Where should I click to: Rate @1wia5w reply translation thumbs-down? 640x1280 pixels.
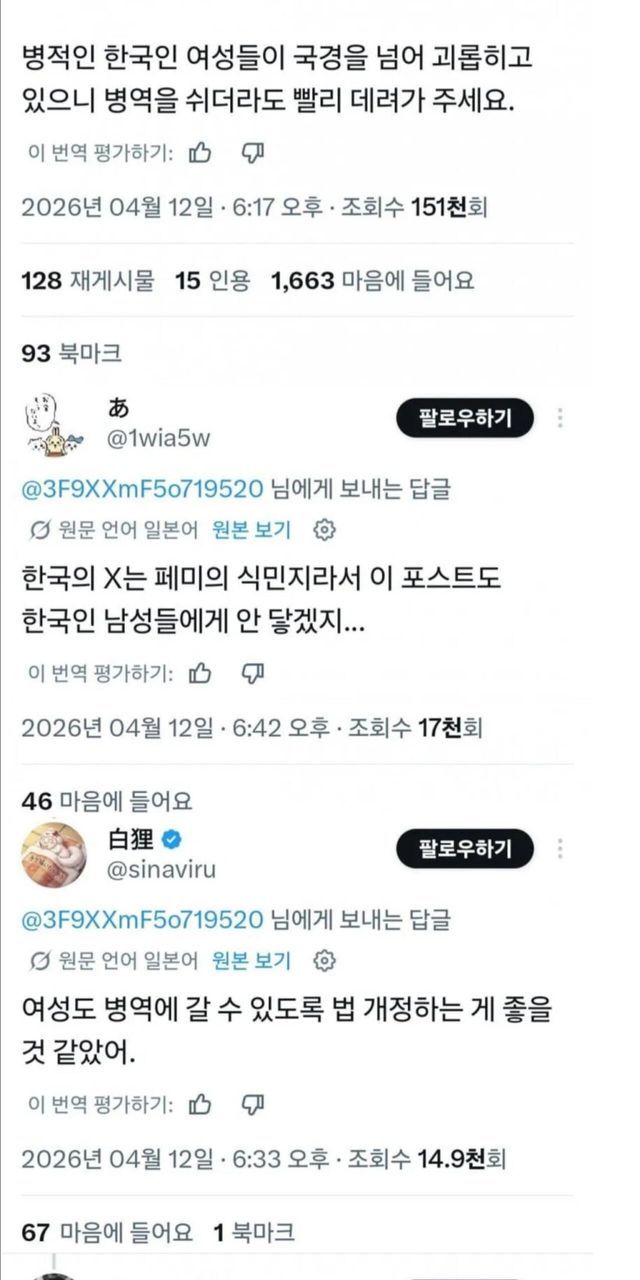coord(253,673)
